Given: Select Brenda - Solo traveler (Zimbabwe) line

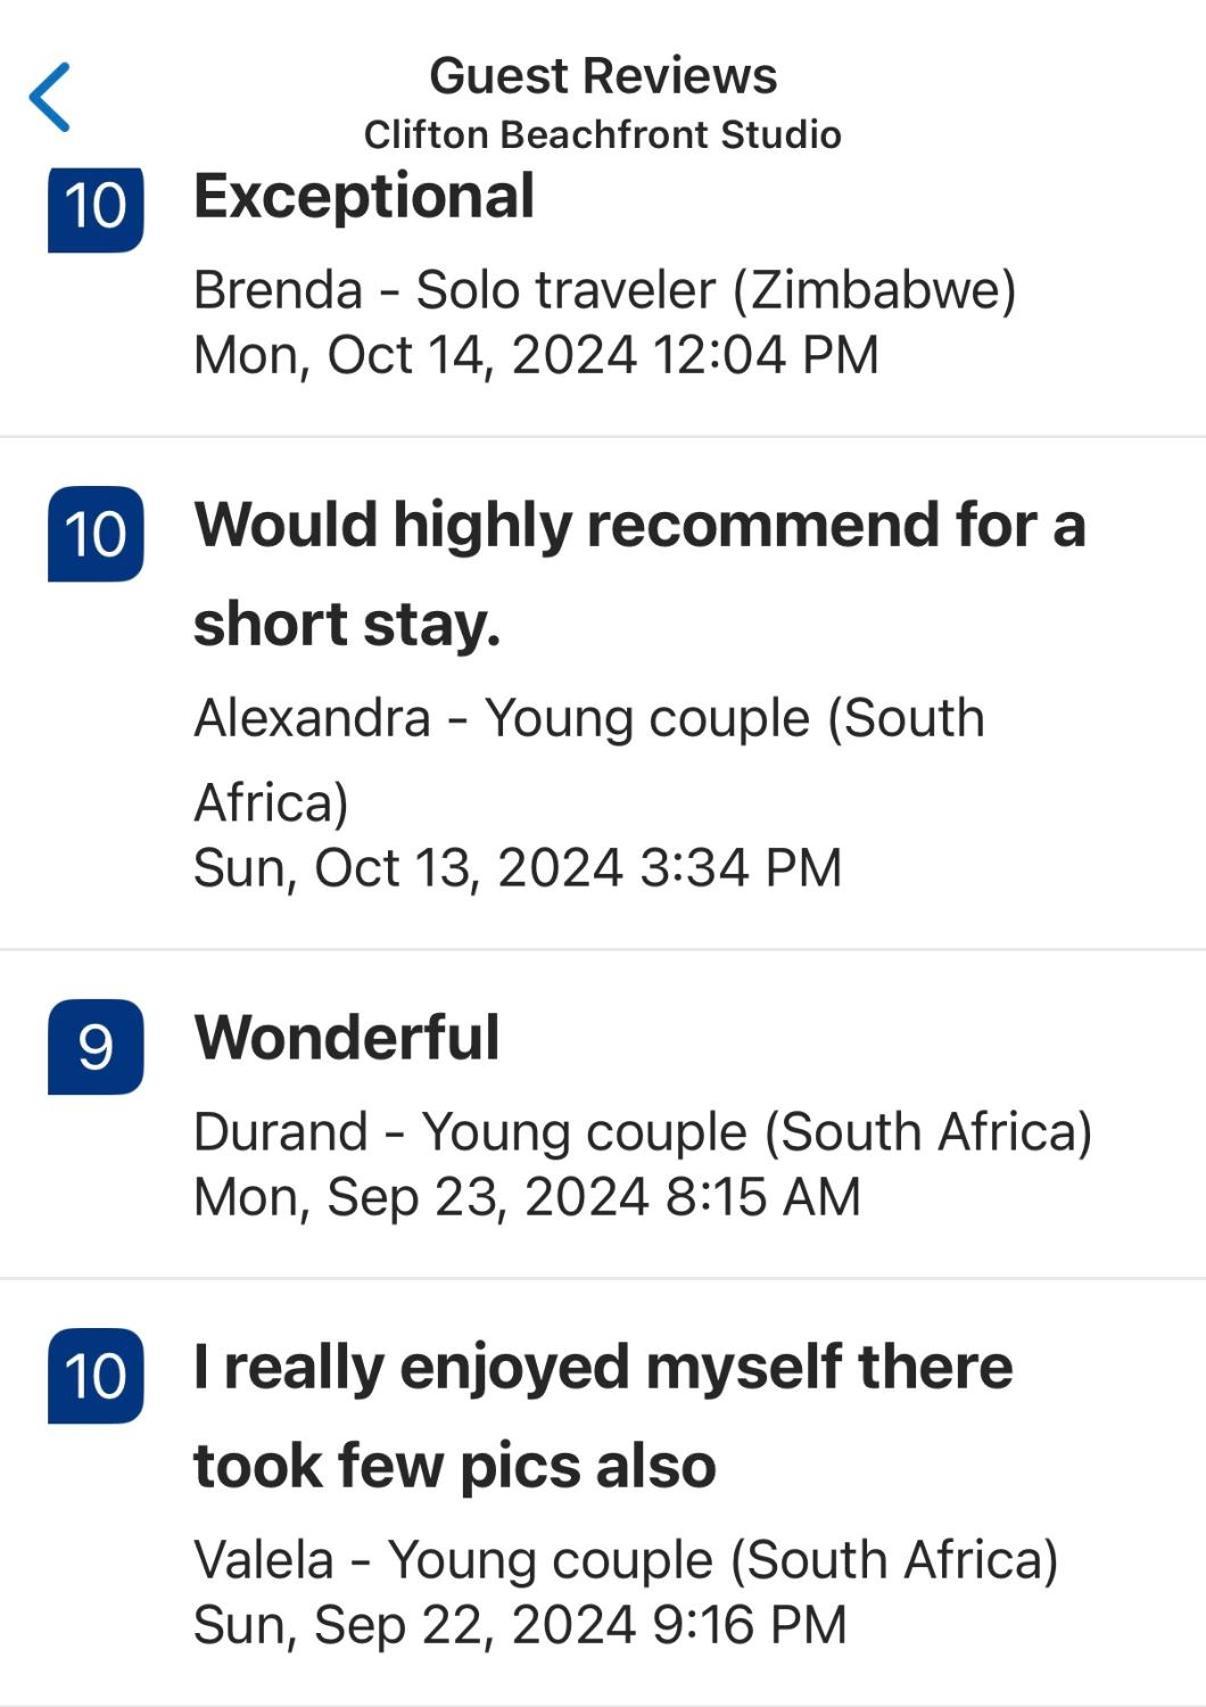Looking at the screenshot, I should [x=605, y=291].
